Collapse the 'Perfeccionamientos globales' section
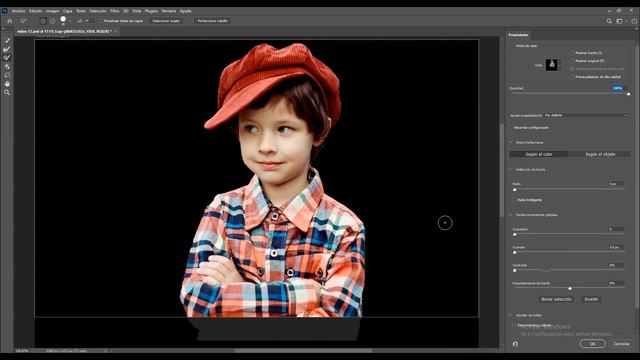Viewport: 640px width, 360px height. coord(511,215)
